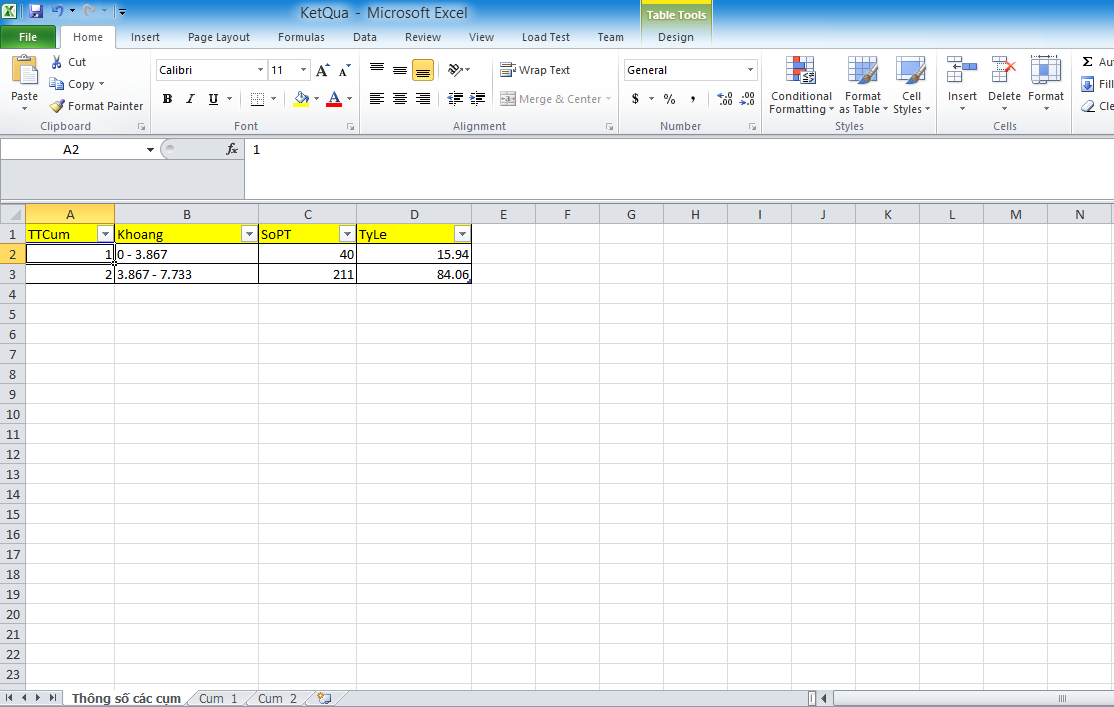1114x707 pixels.
Task: Switch to the Cum 2 sheet
Action: (277, 698)
